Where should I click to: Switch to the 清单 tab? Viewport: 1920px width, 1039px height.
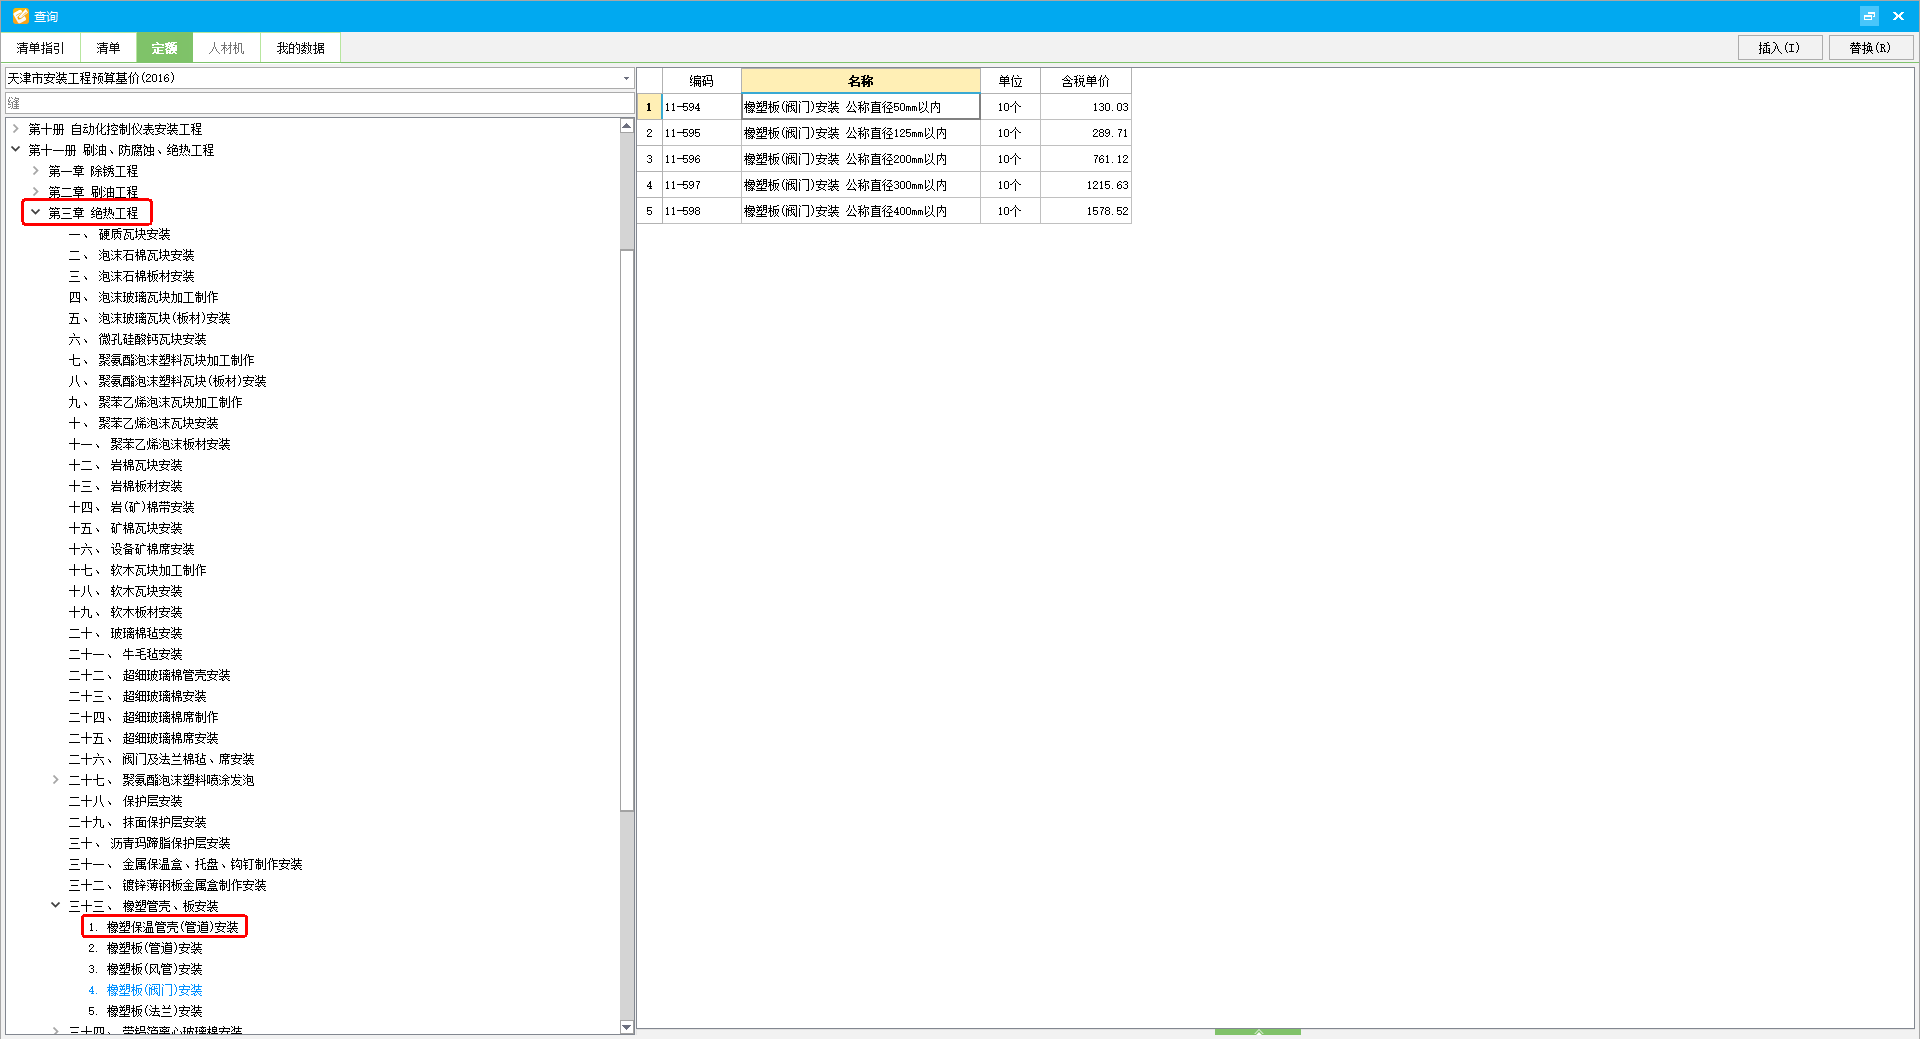[108, 48]
